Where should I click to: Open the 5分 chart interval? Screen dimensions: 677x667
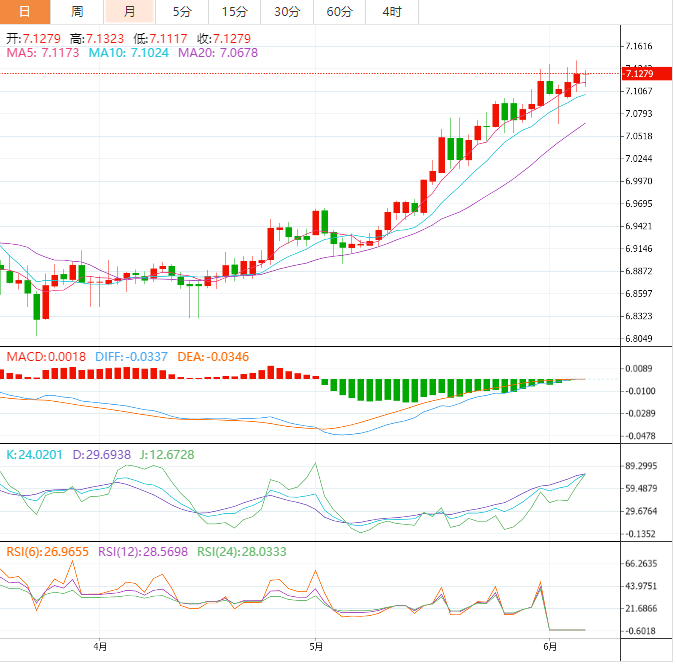point(181,12)
